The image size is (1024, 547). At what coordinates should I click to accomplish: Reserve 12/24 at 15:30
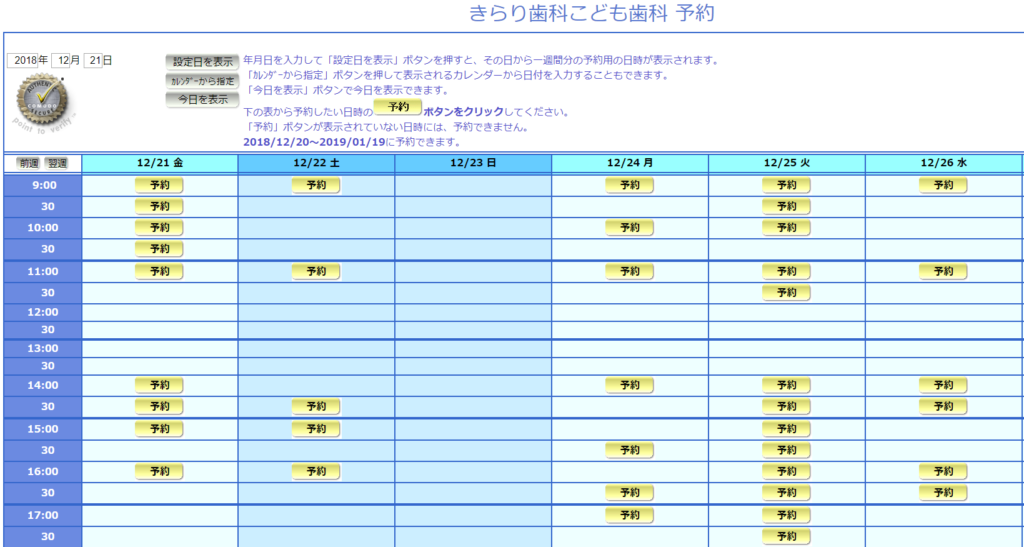[630, 450]
